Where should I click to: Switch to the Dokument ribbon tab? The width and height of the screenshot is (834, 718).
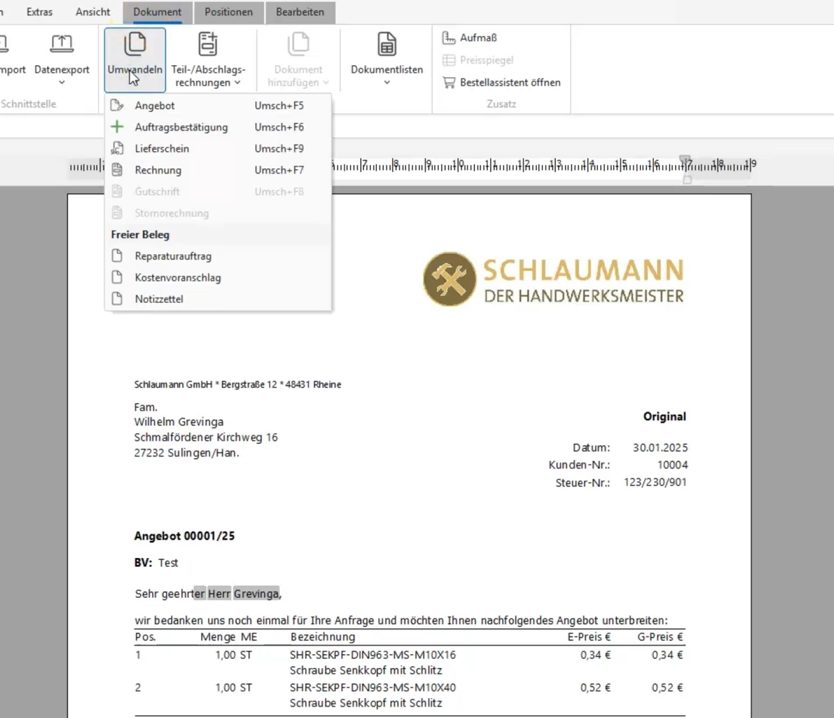157,12
